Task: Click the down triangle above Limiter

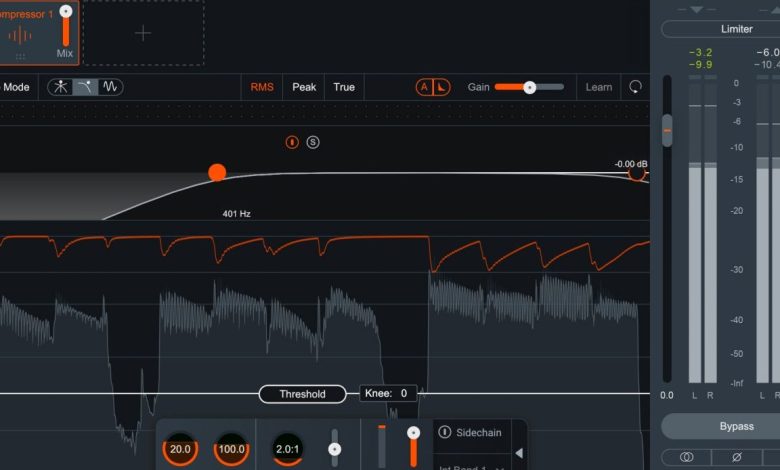Action: click(696, 9)
